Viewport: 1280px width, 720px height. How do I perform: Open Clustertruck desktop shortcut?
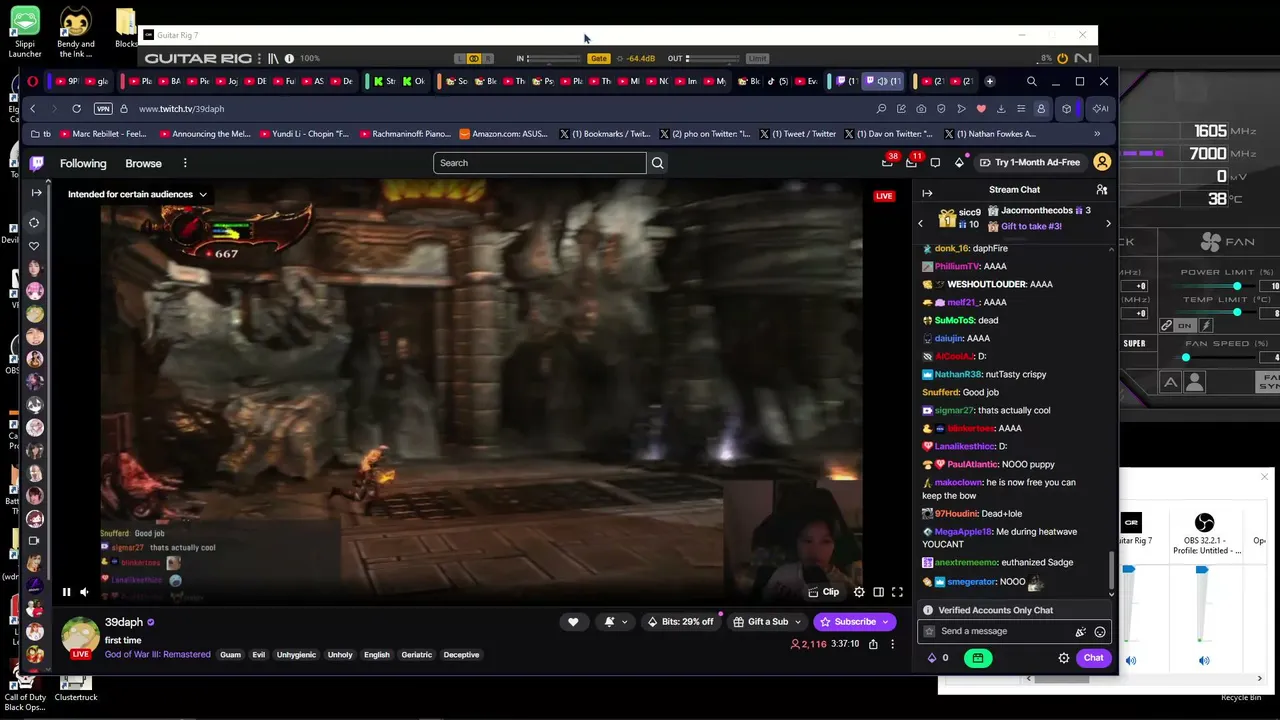(76, 686)
